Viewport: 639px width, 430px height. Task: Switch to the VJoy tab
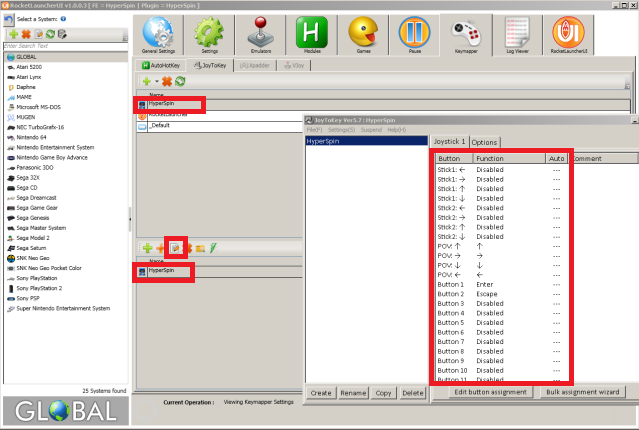coord(294,65)
